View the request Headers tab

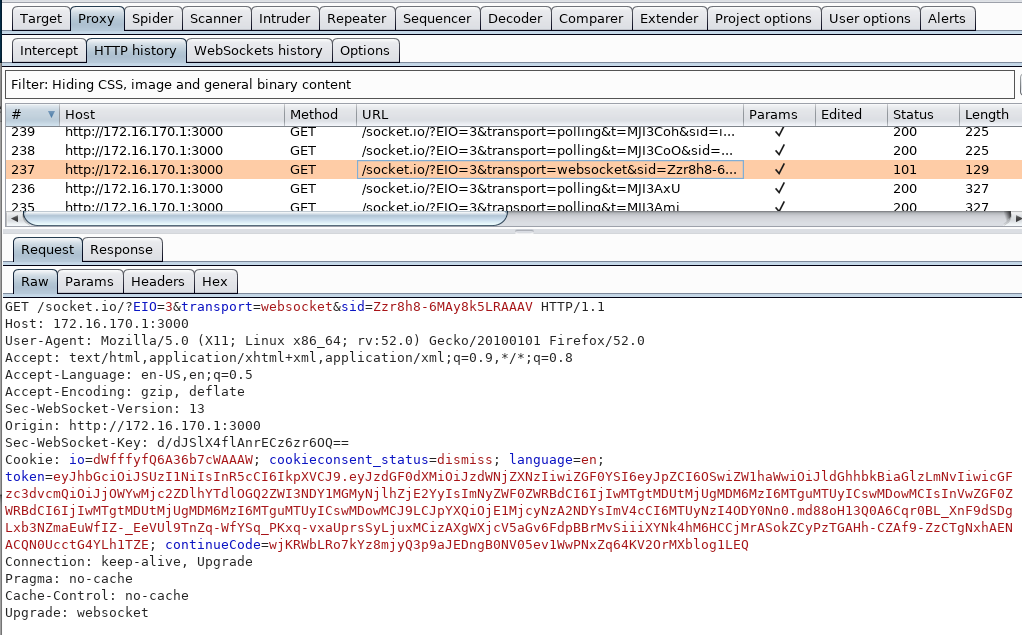coord(158,282)
